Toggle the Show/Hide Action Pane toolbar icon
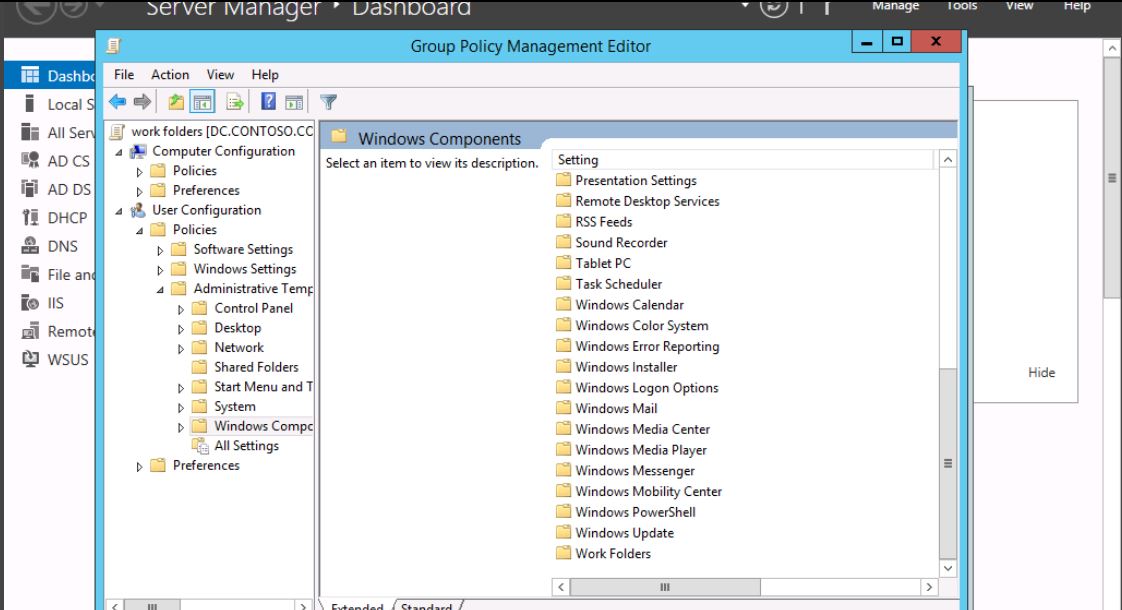The height and width of the screenshot is (610, 1122). [x=294, y=102]
